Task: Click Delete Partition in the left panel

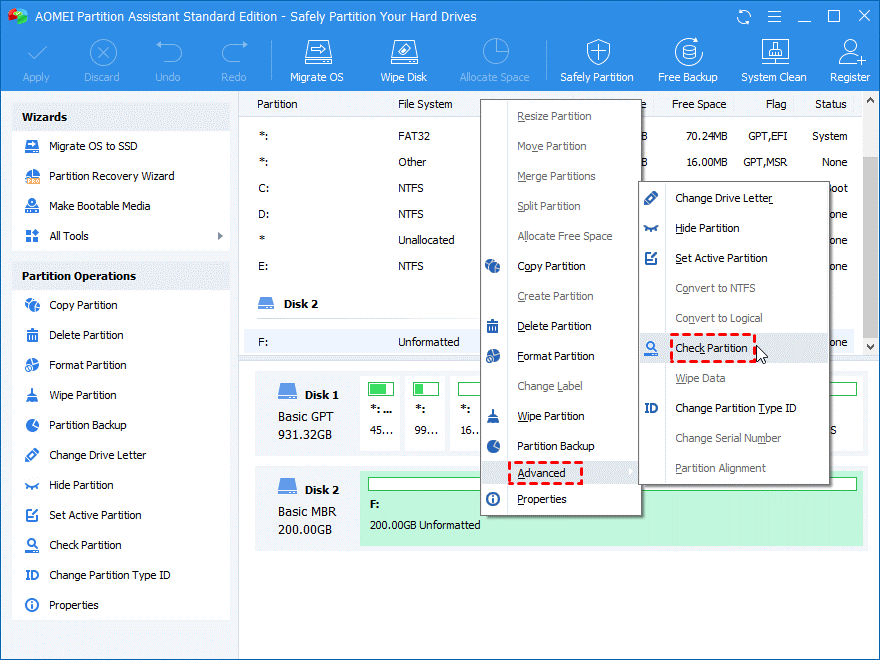Action: (x=86, y=335)
